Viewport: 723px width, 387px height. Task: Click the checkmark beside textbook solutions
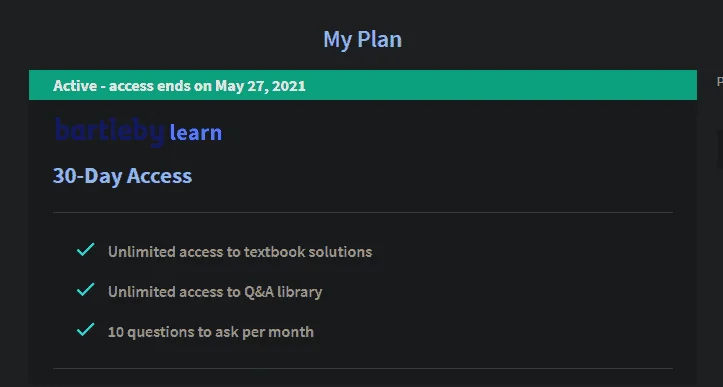(x=86, y=250)
